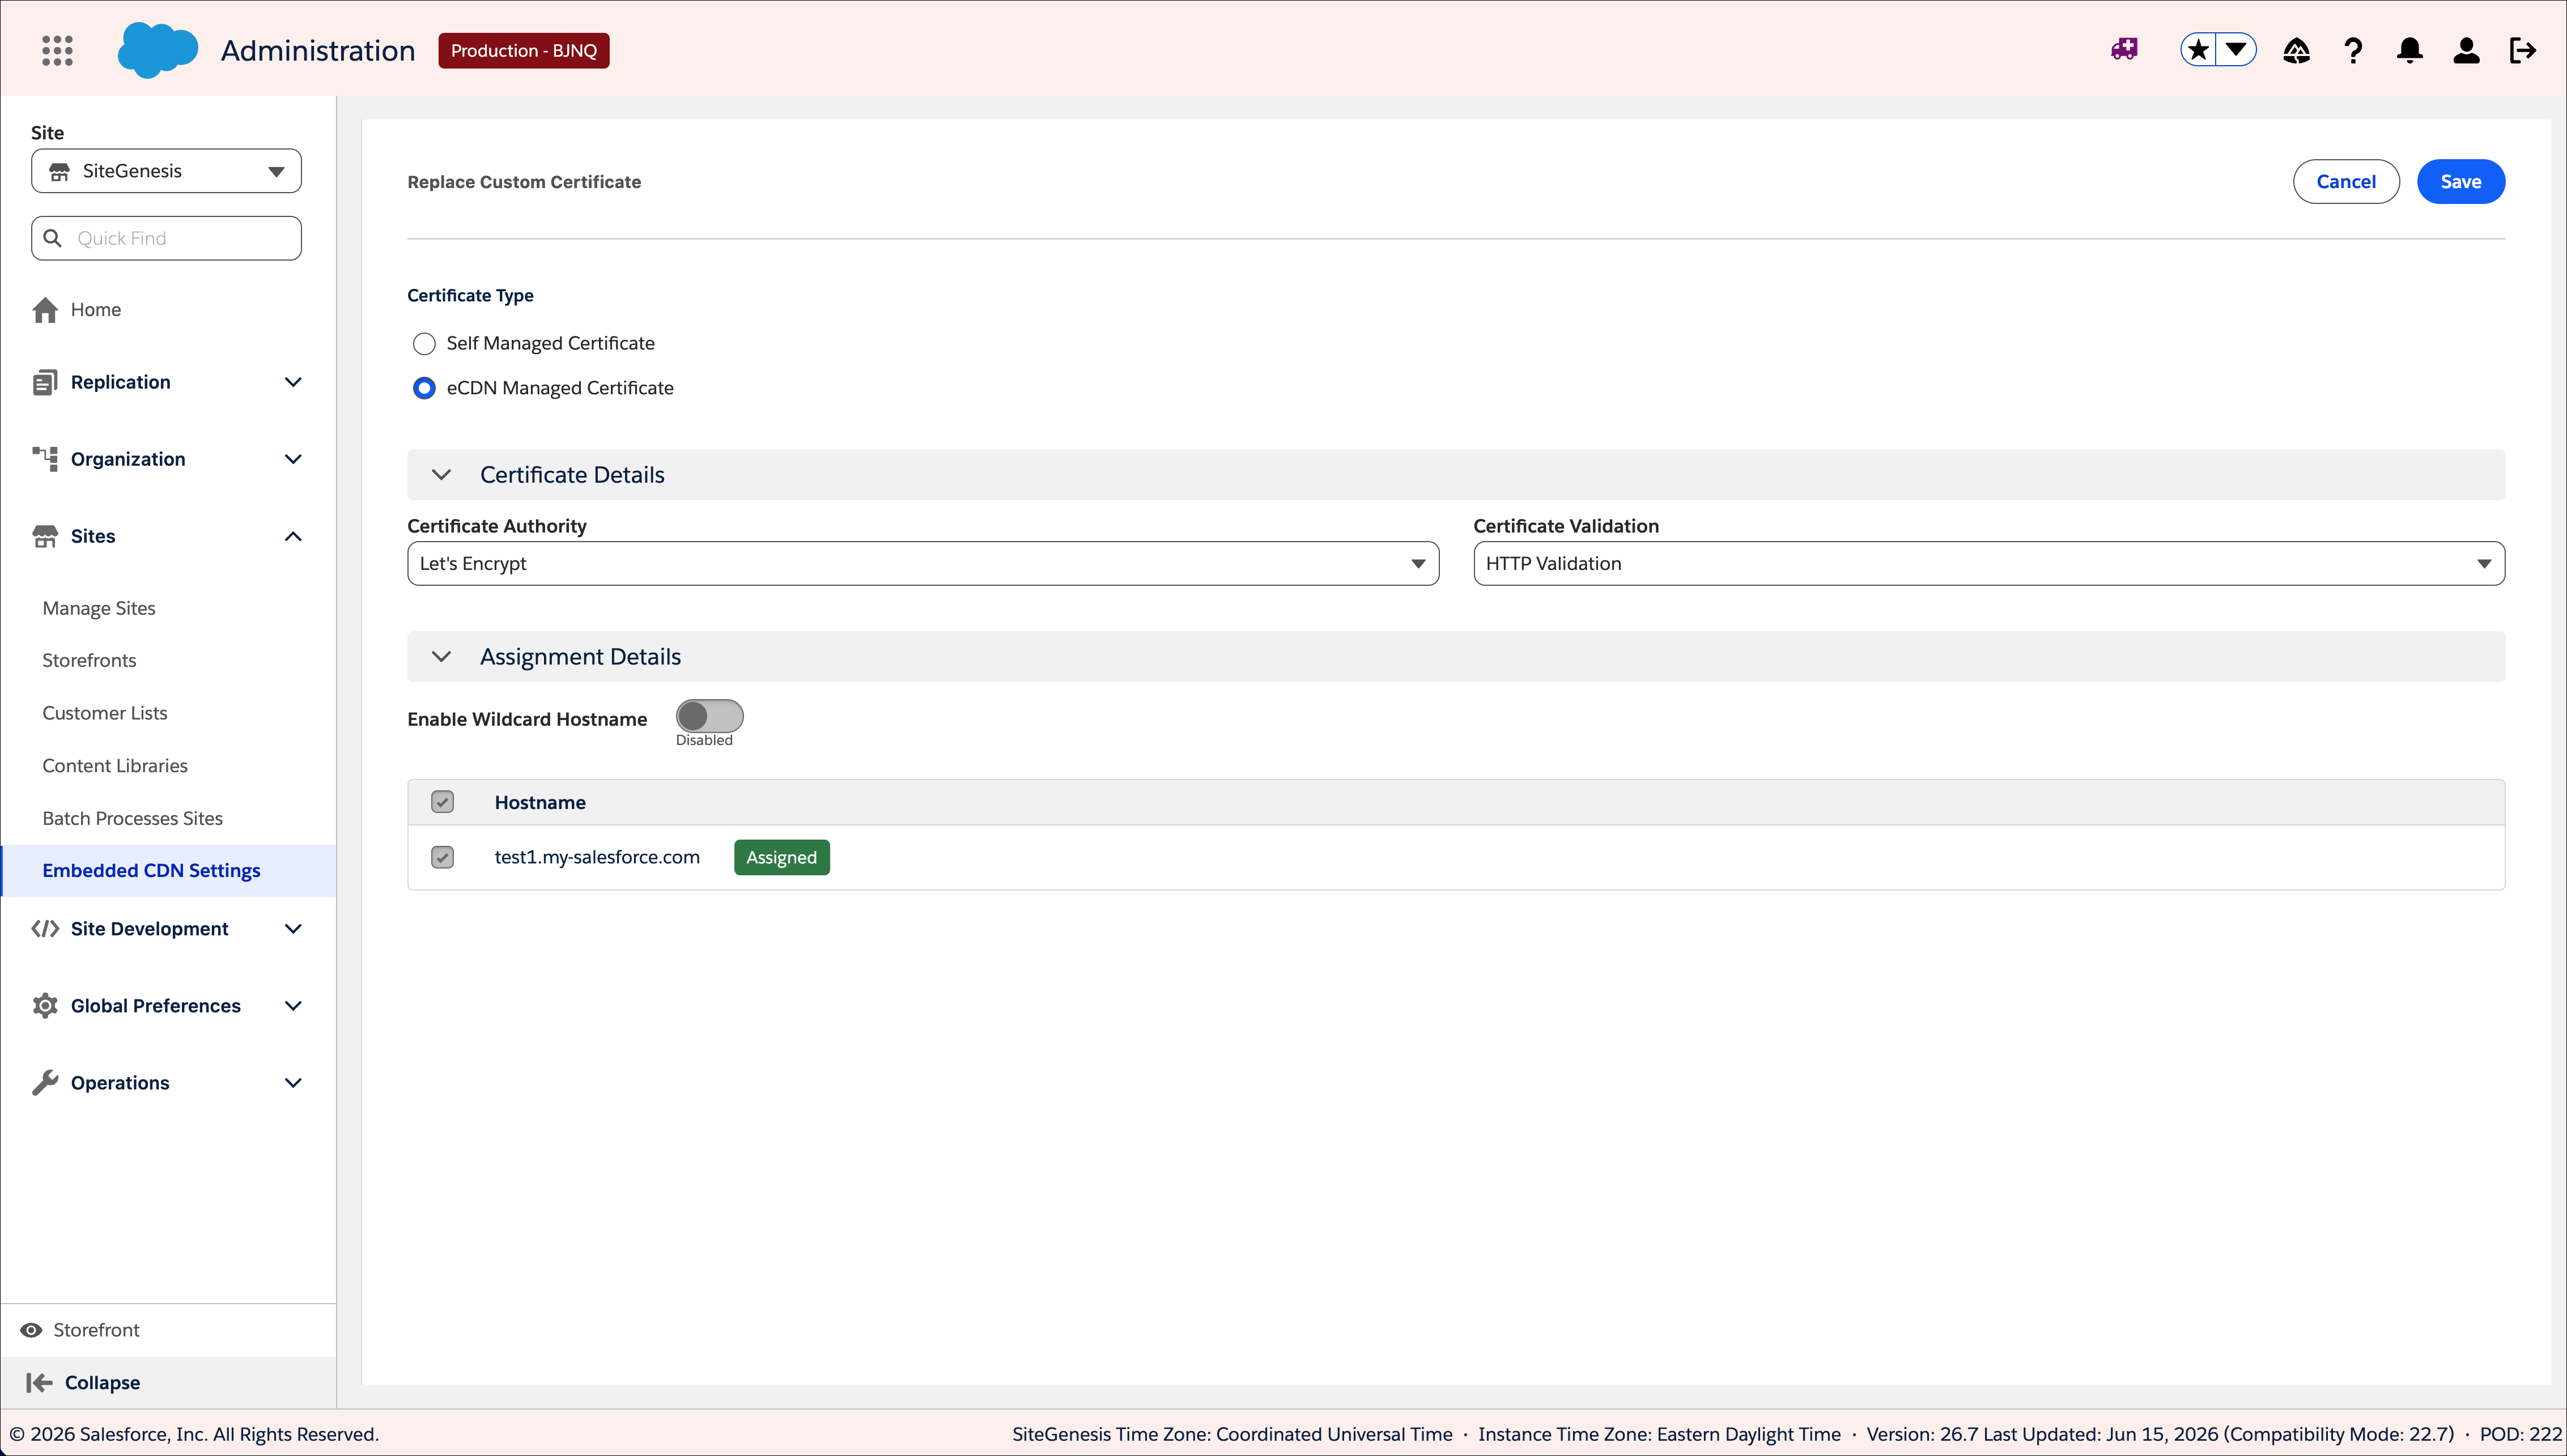
Task: Open the user profile icon
Action: pos(2466,50)
